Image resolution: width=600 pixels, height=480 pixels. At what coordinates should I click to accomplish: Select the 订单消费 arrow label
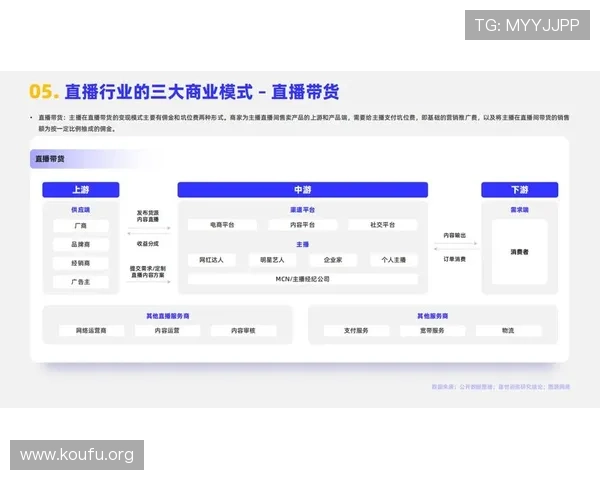pyautogui.click(x=455, y=259)
